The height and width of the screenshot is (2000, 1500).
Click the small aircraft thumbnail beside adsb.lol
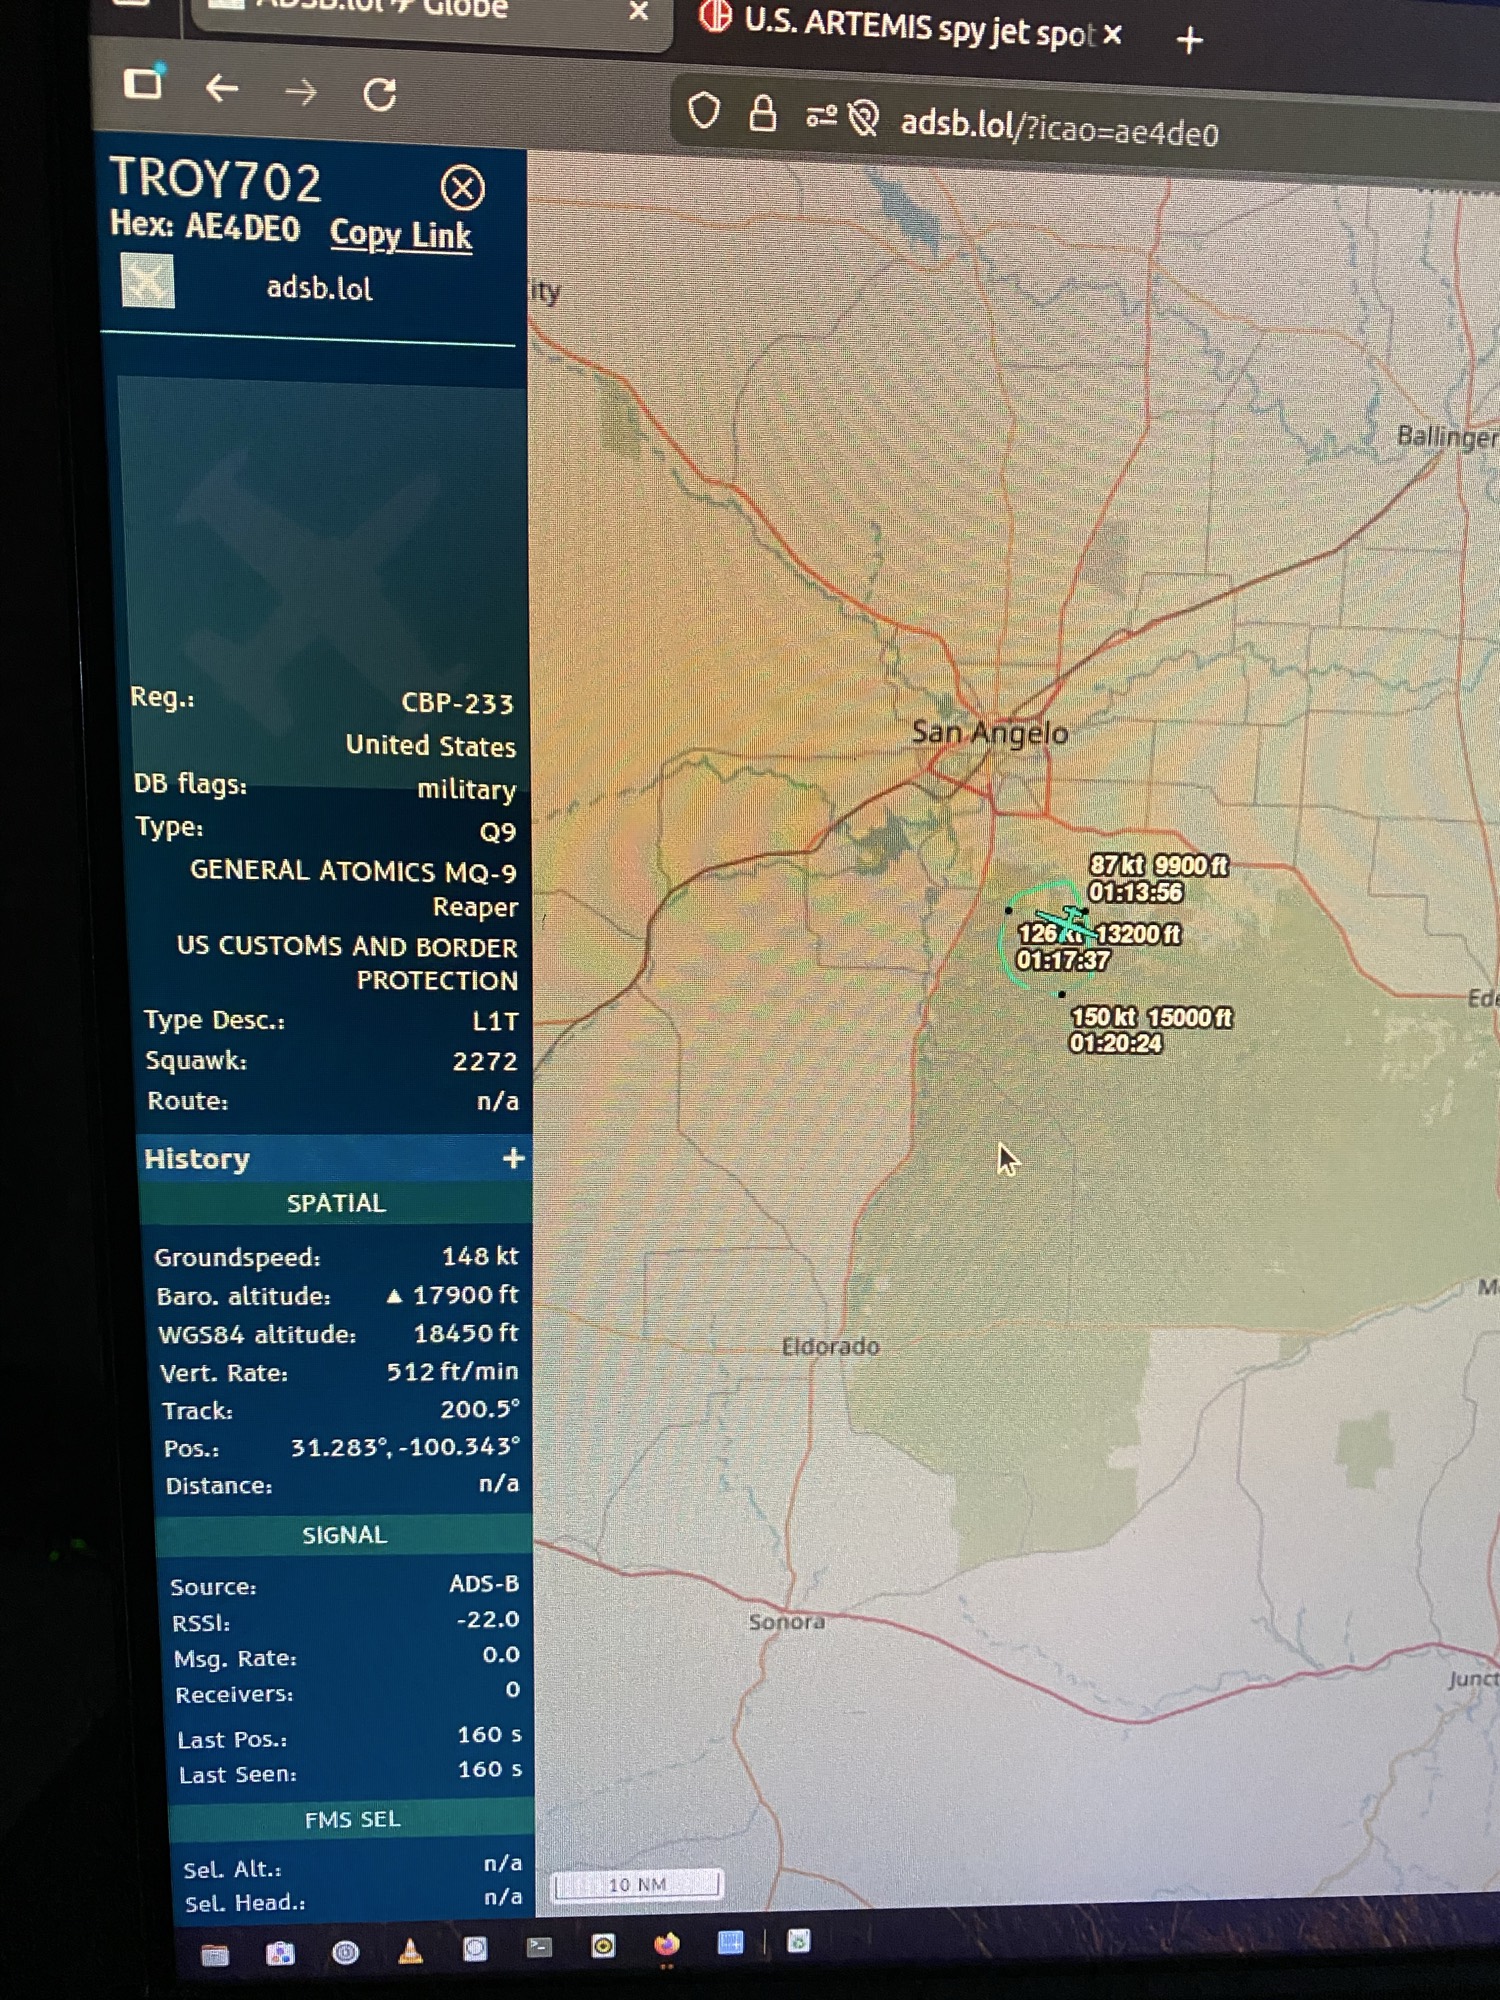pos(148,281)
